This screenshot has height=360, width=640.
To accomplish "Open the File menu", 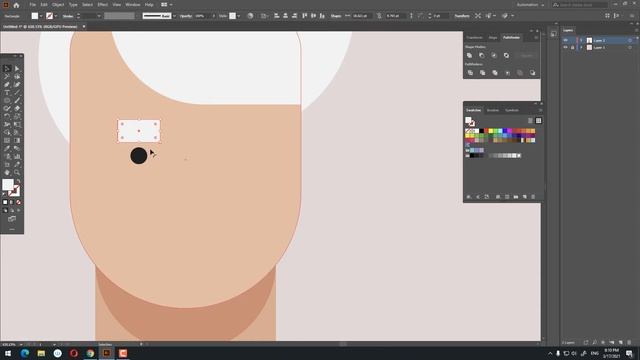I will 32,5.
